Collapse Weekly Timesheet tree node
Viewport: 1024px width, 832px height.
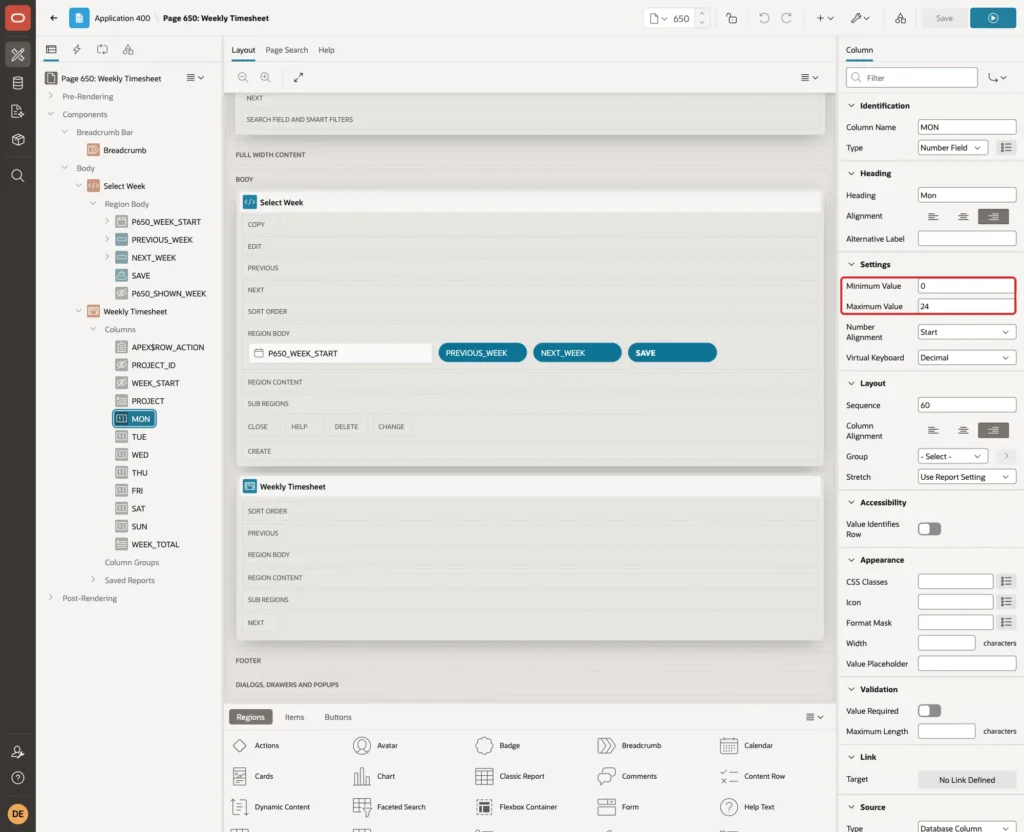coord(79,312)
